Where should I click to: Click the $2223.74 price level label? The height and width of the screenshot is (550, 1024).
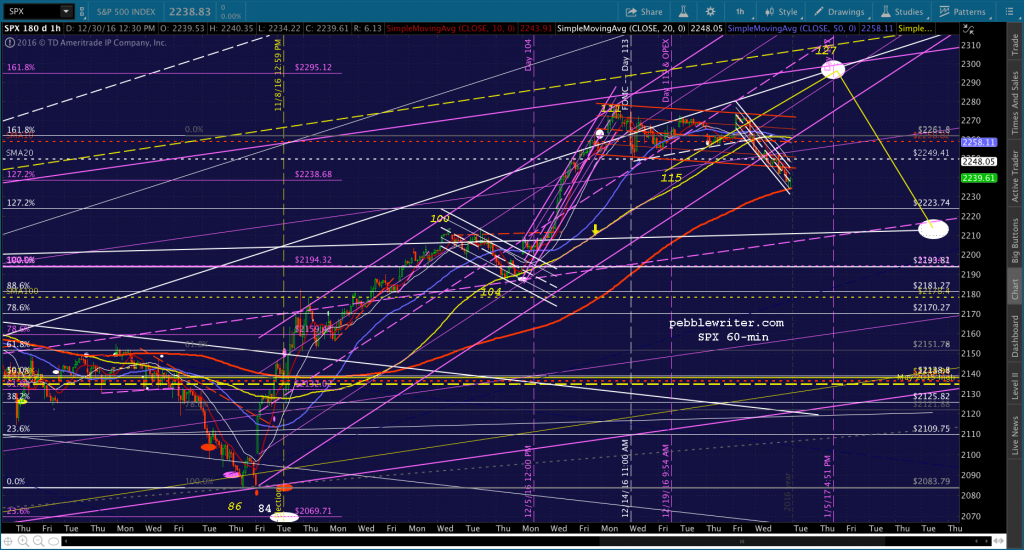click(x=931, y=203)
